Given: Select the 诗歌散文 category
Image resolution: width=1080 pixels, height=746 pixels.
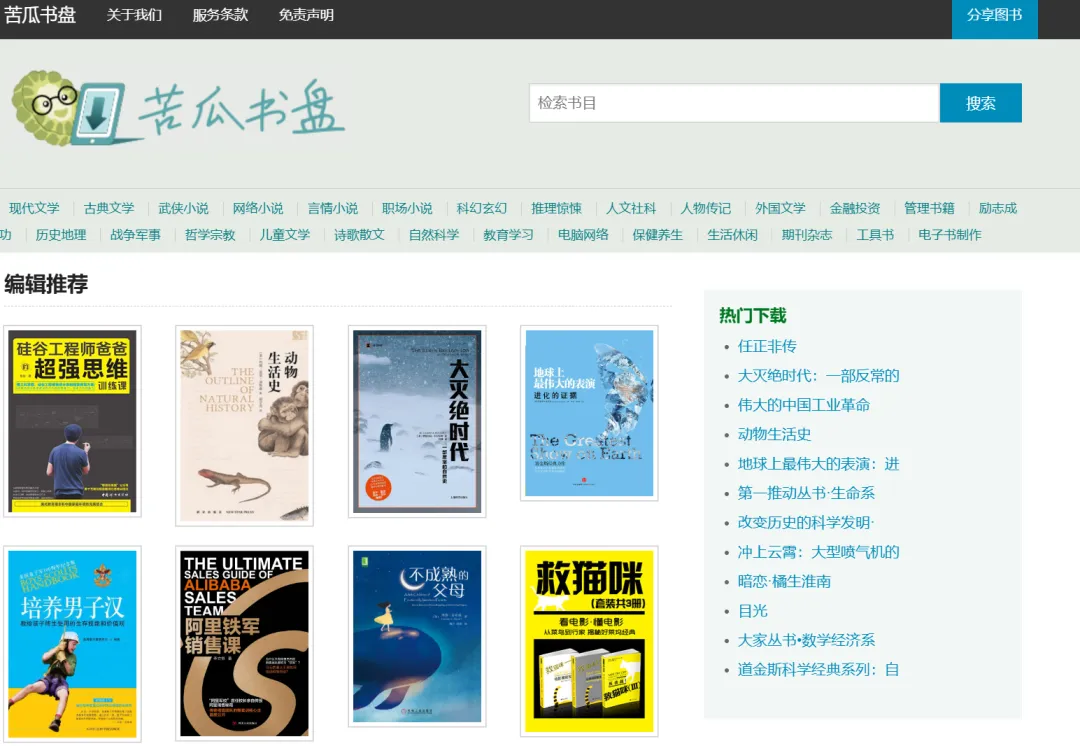Looking at the screenshot, I should click(360, 235).
